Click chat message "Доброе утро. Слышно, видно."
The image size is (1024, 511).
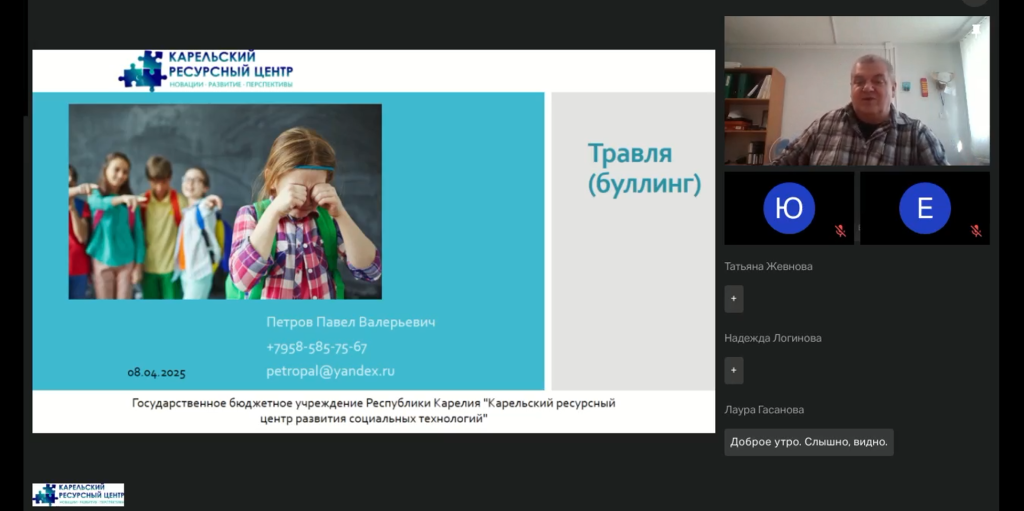pyautogui.click(x=808, y=442)
